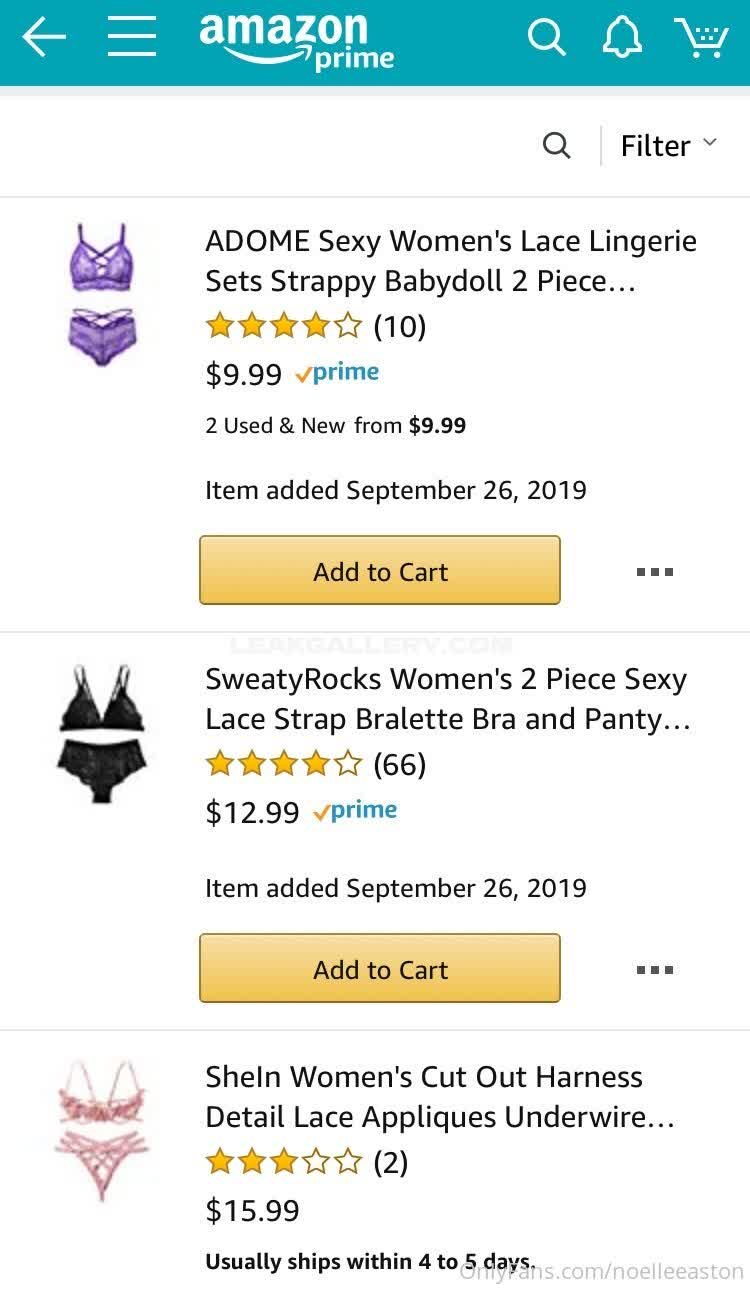View the pink harness set thumbnail

click(x=101, y=1129)
